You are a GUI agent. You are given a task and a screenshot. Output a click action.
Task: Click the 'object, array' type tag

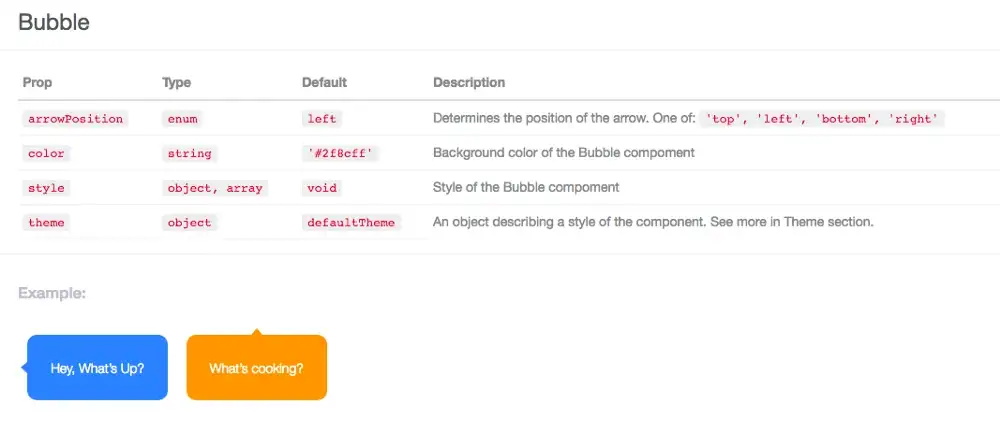[x=215, y=187]
